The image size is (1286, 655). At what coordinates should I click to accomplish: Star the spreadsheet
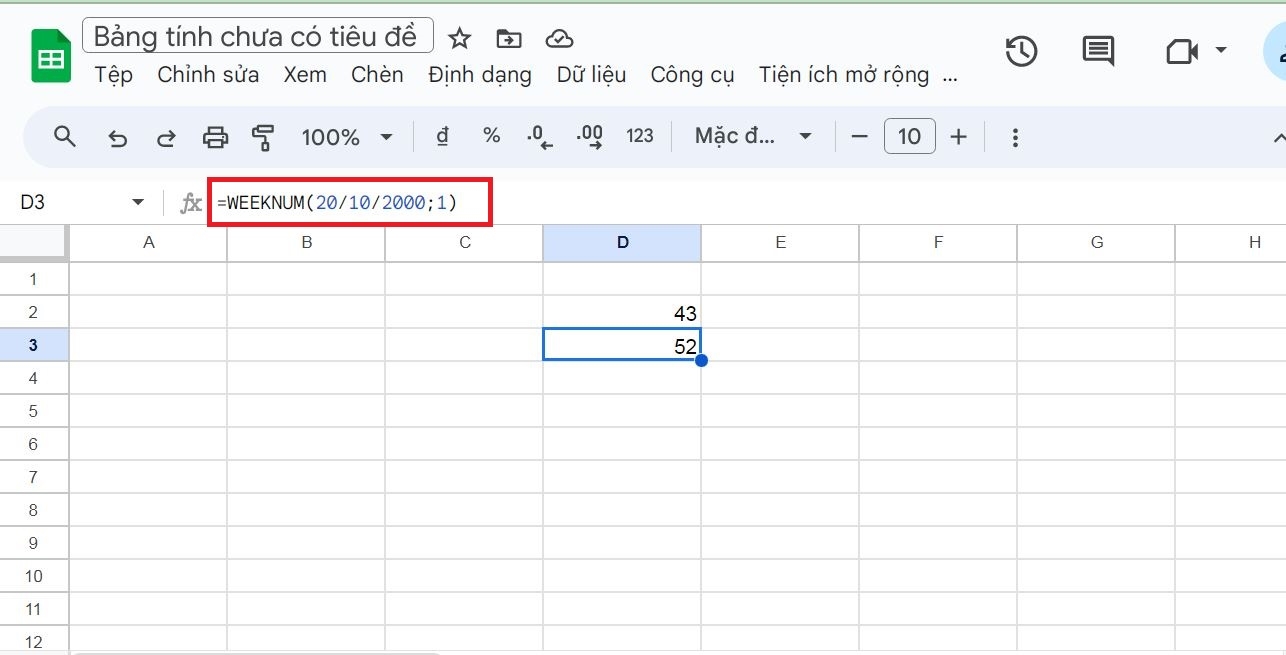click(x=459, y=39)
